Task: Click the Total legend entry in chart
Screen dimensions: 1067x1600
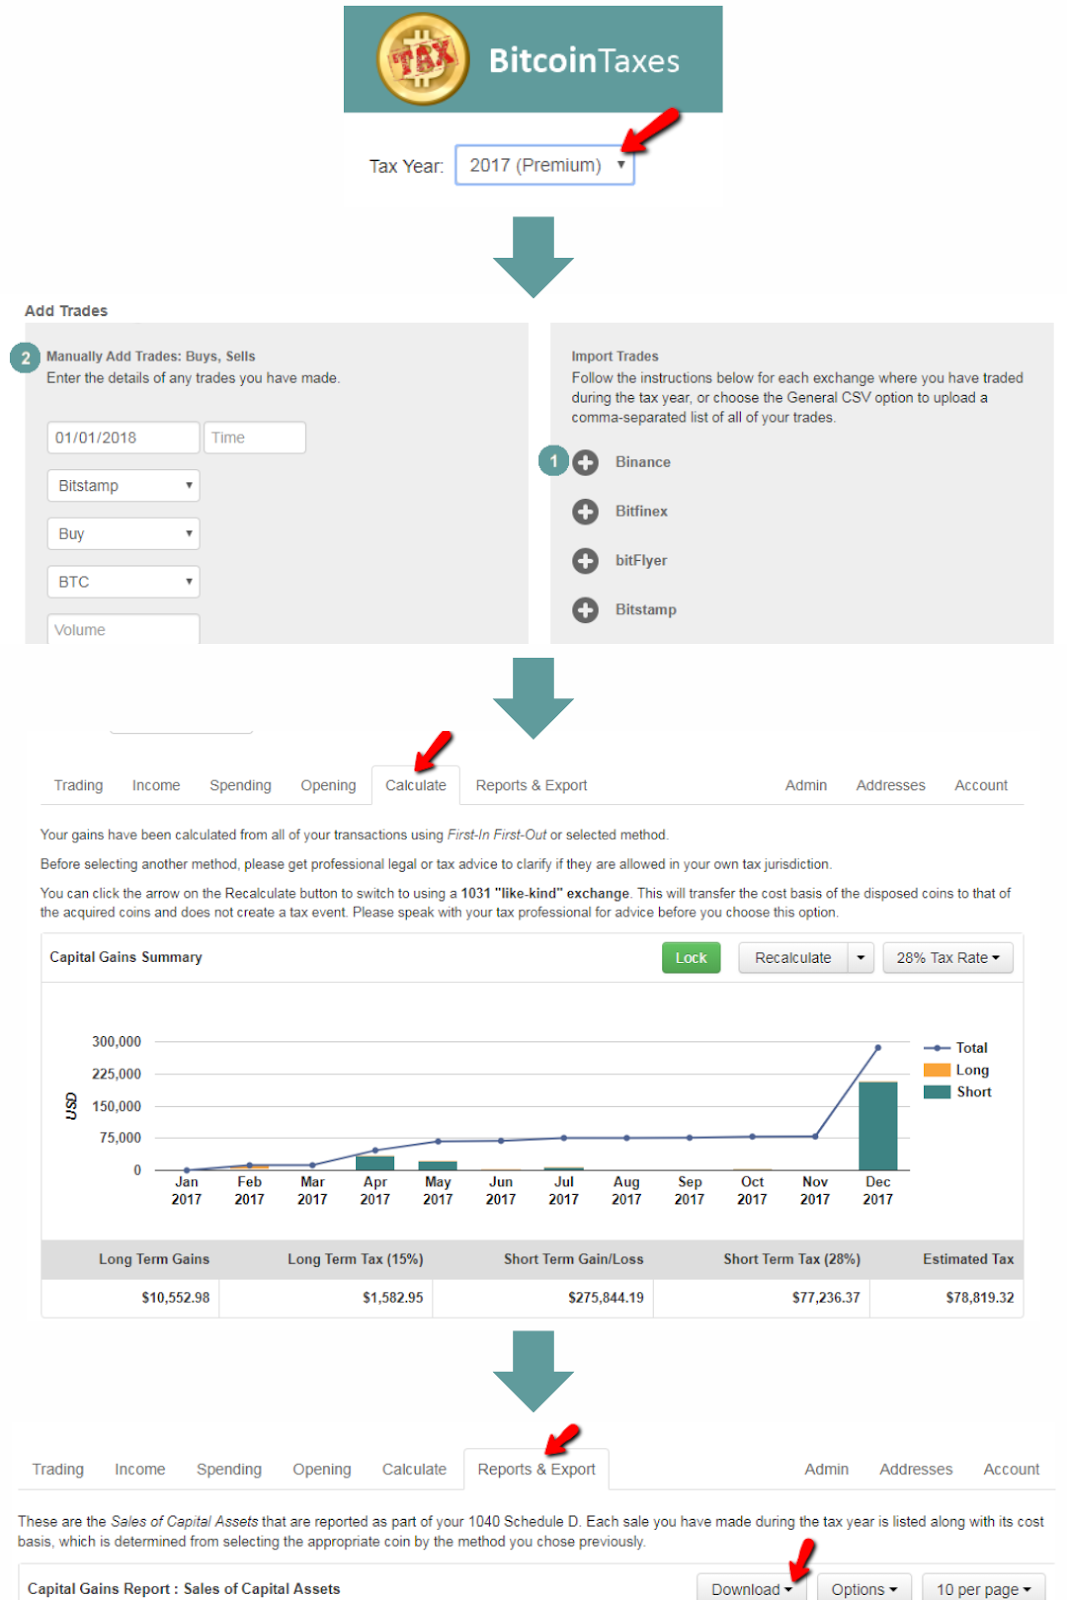Action: [956, 1048]
